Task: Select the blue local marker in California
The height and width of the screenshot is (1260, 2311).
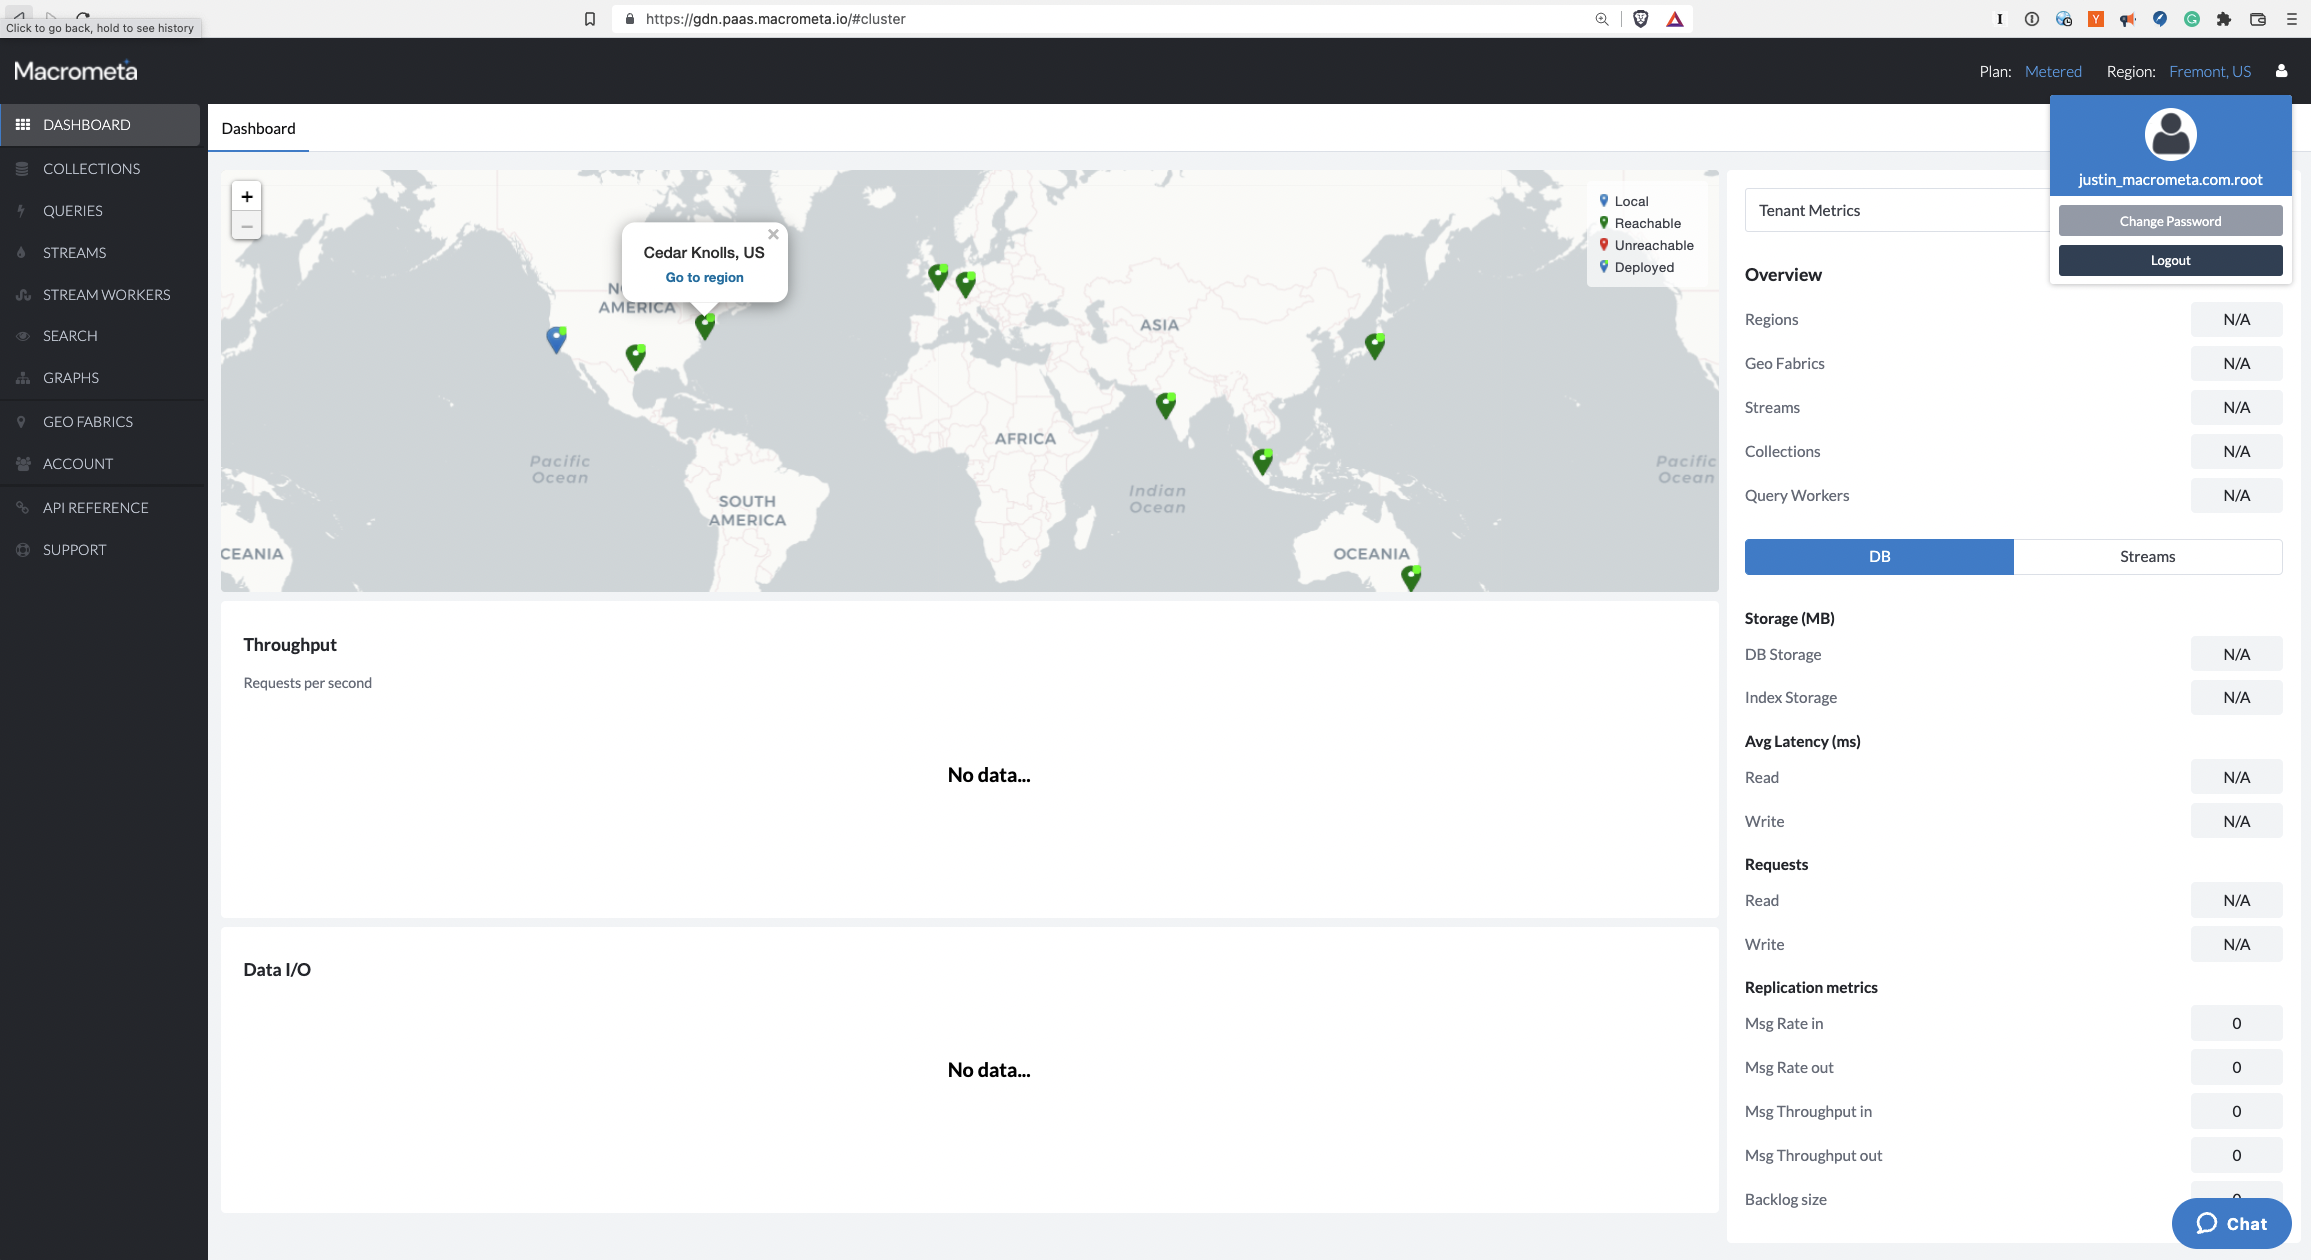Action: tap(557, 340)
